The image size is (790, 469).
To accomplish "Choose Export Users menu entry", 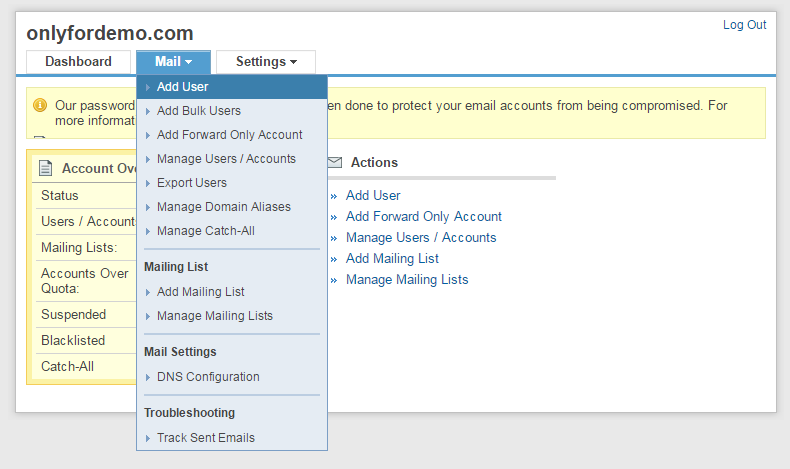I will 192,183.
